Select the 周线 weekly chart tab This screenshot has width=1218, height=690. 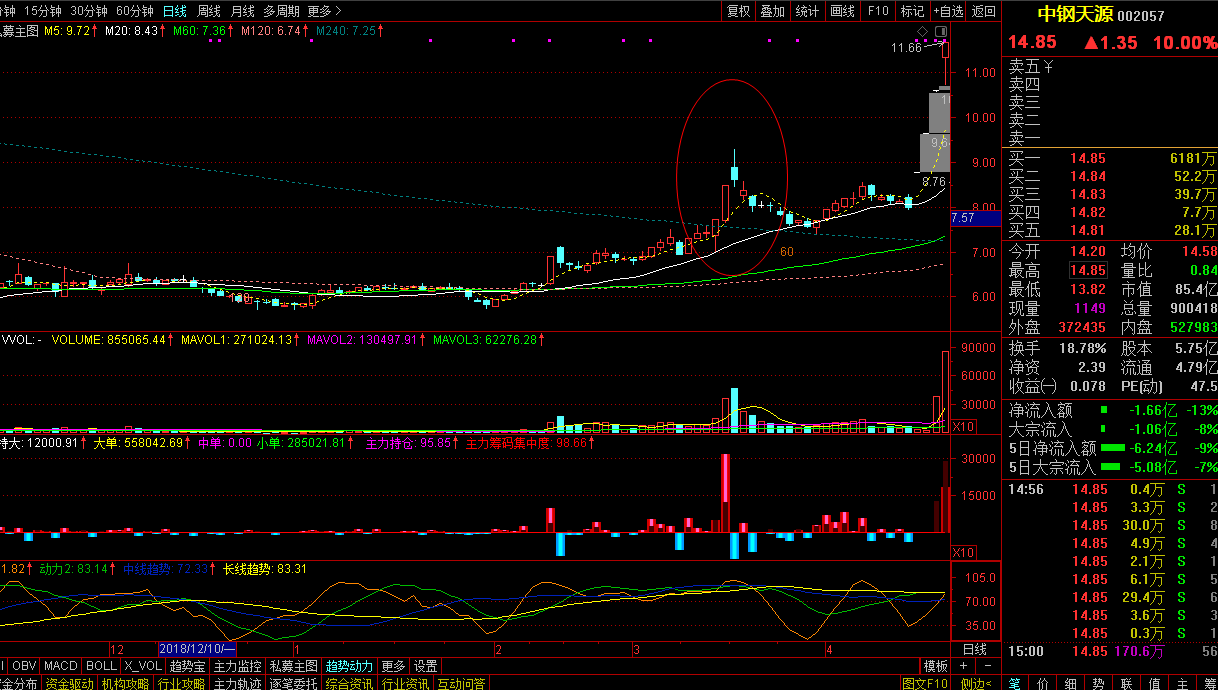pyautogui.click(x=209, y=11)
